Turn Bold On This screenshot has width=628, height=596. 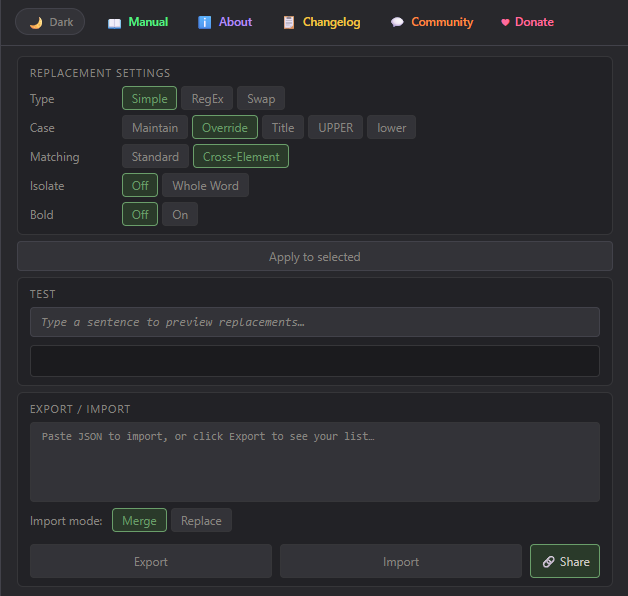point(180,214)
